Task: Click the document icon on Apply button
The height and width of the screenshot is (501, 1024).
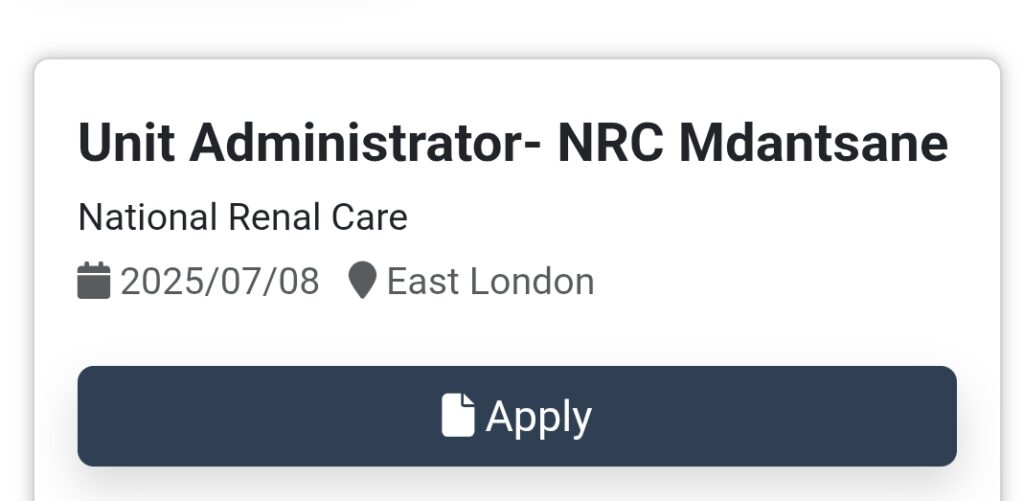Action: (458, 415)
